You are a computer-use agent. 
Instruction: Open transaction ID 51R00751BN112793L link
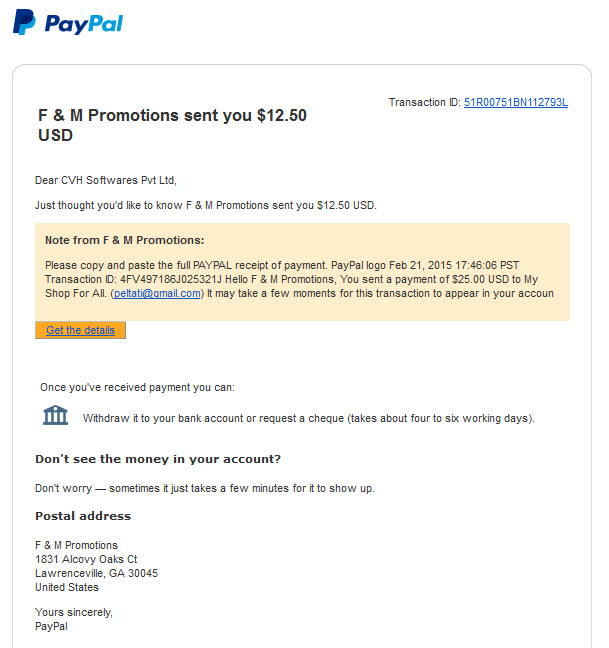pos(516,102)
